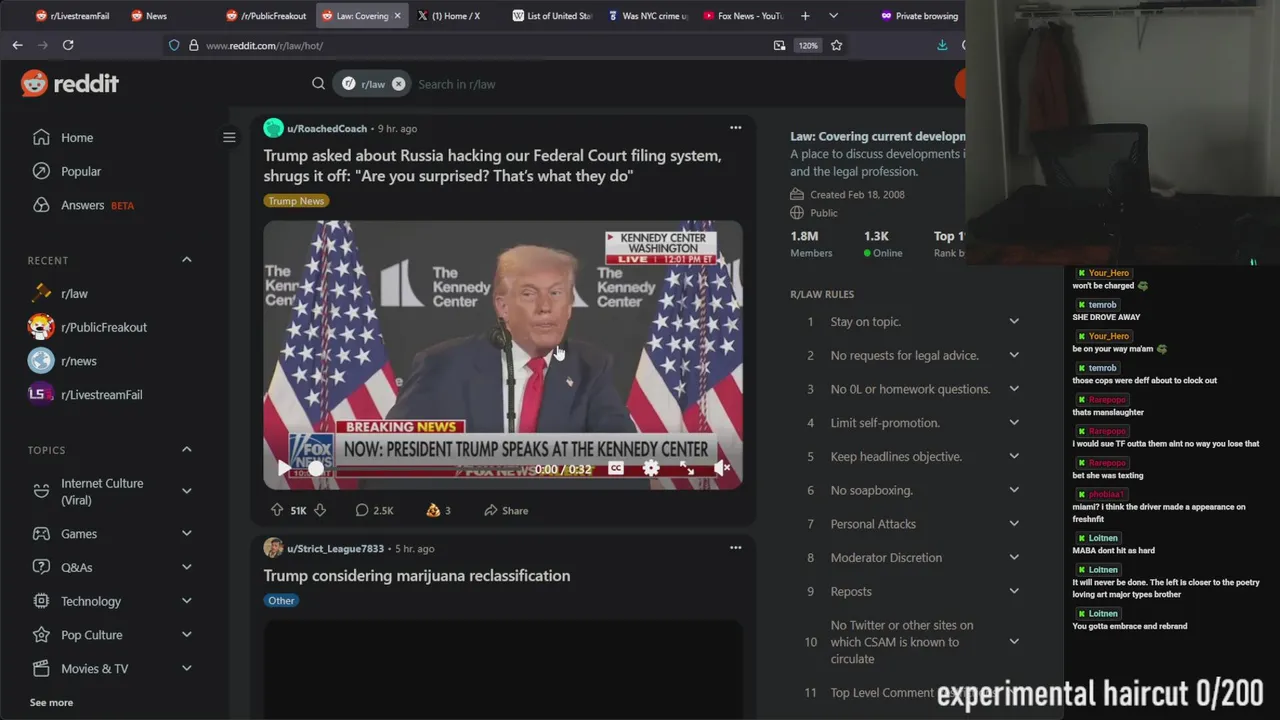
Task: Collapse the RECENT section
Action: (186, 260)
